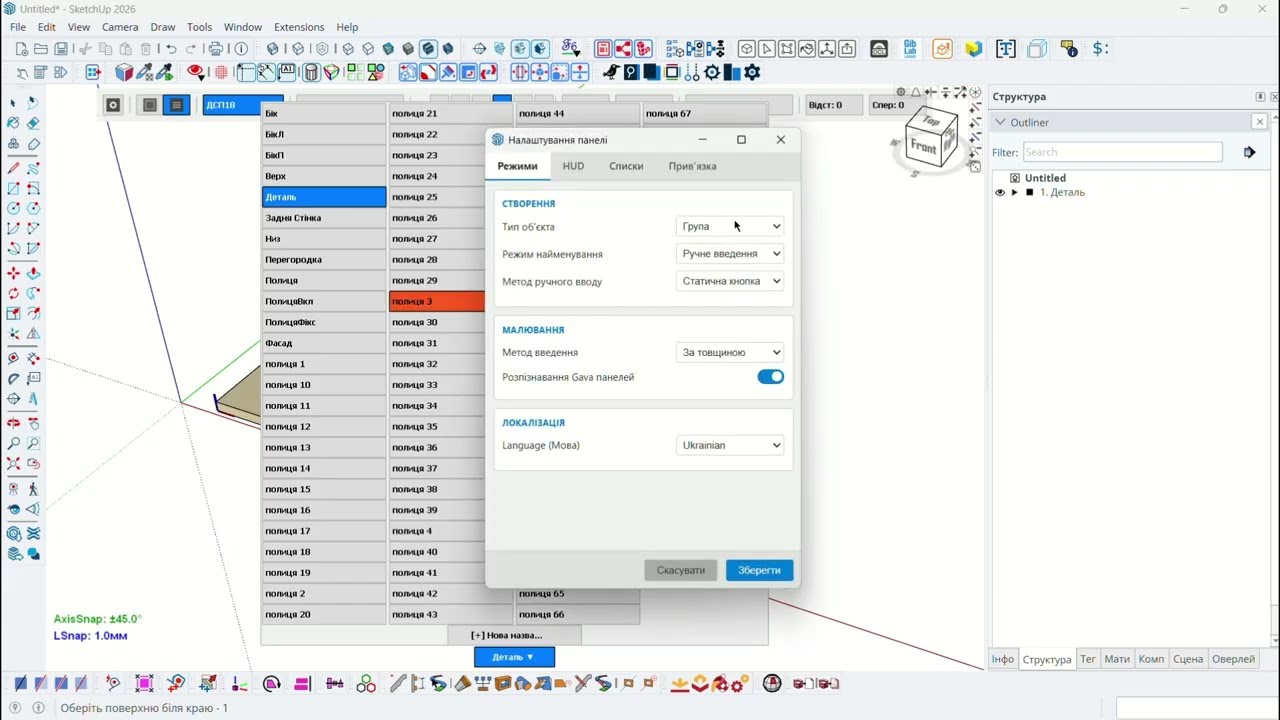Click the Open file folder icon
Image resolution: width=1280 pixels, height=720 pixels.
click(41, 49)
